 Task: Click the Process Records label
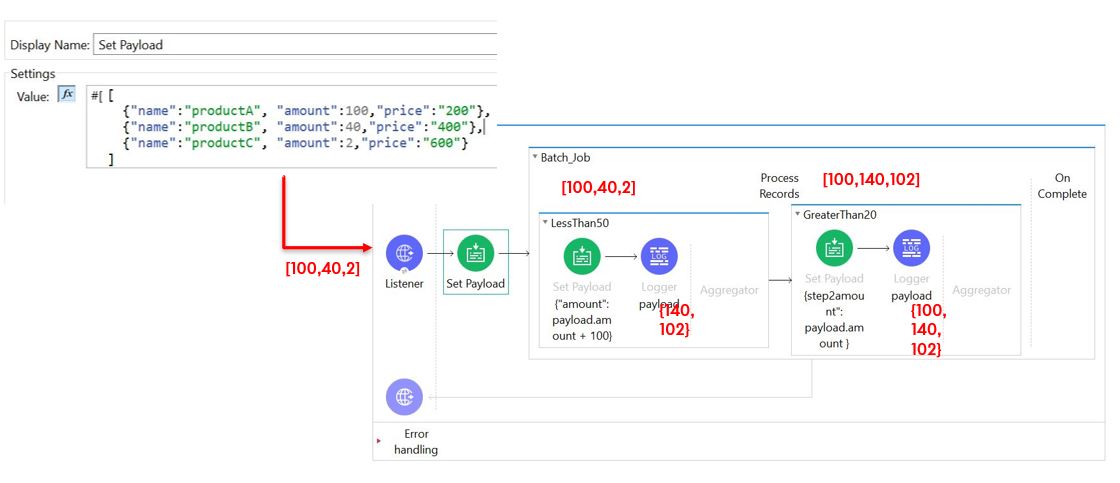click(x=779, y=186)
